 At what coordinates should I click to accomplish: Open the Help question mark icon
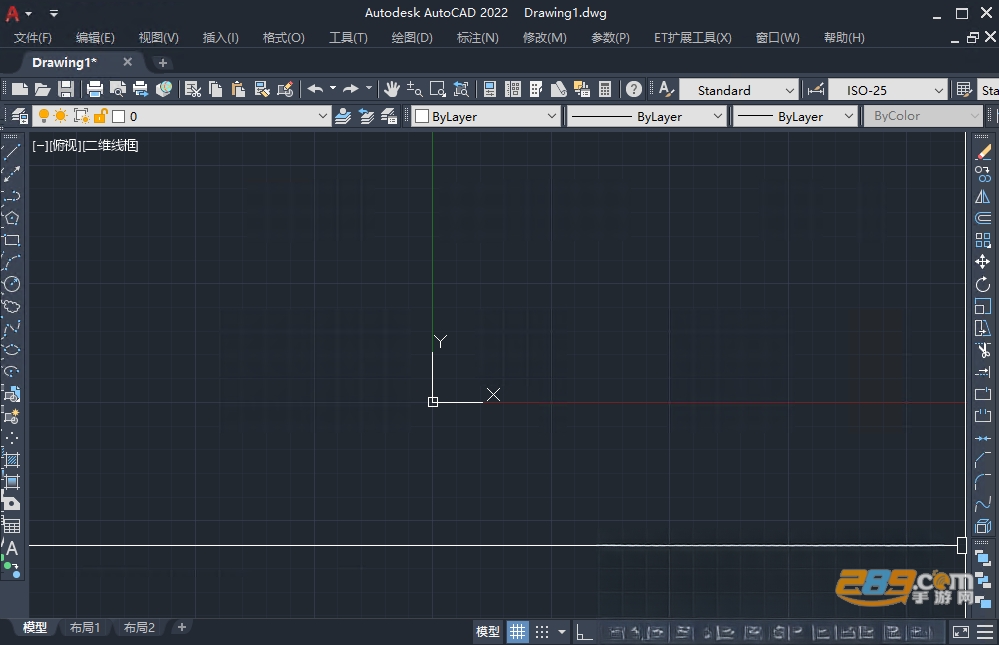tap(633, 89)
